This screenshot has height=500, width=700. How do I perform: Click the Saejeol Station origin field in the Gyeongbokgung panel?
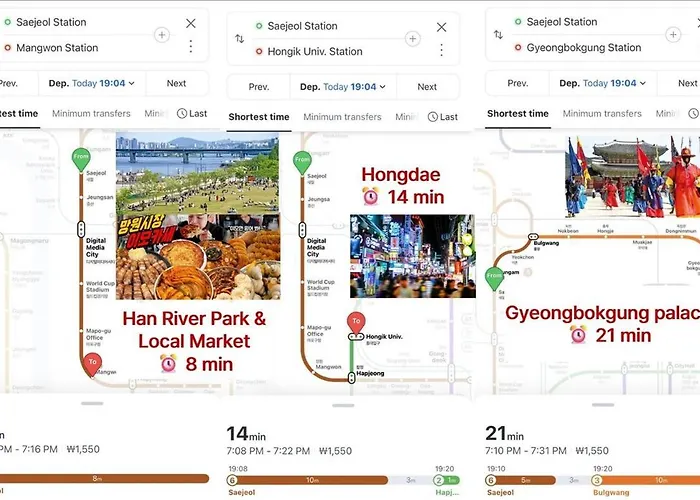coord(562,21)
